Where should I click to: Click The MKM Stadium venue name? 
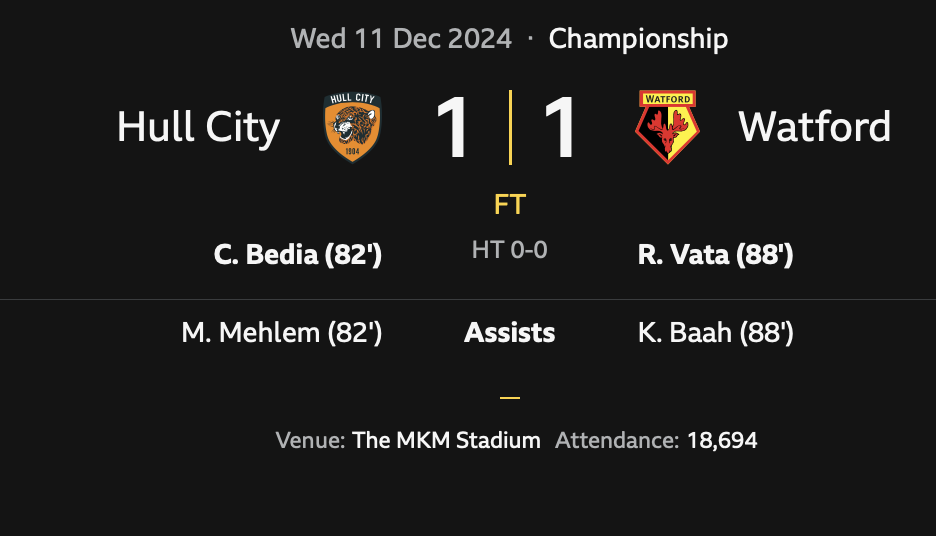[x=446, y=440]
